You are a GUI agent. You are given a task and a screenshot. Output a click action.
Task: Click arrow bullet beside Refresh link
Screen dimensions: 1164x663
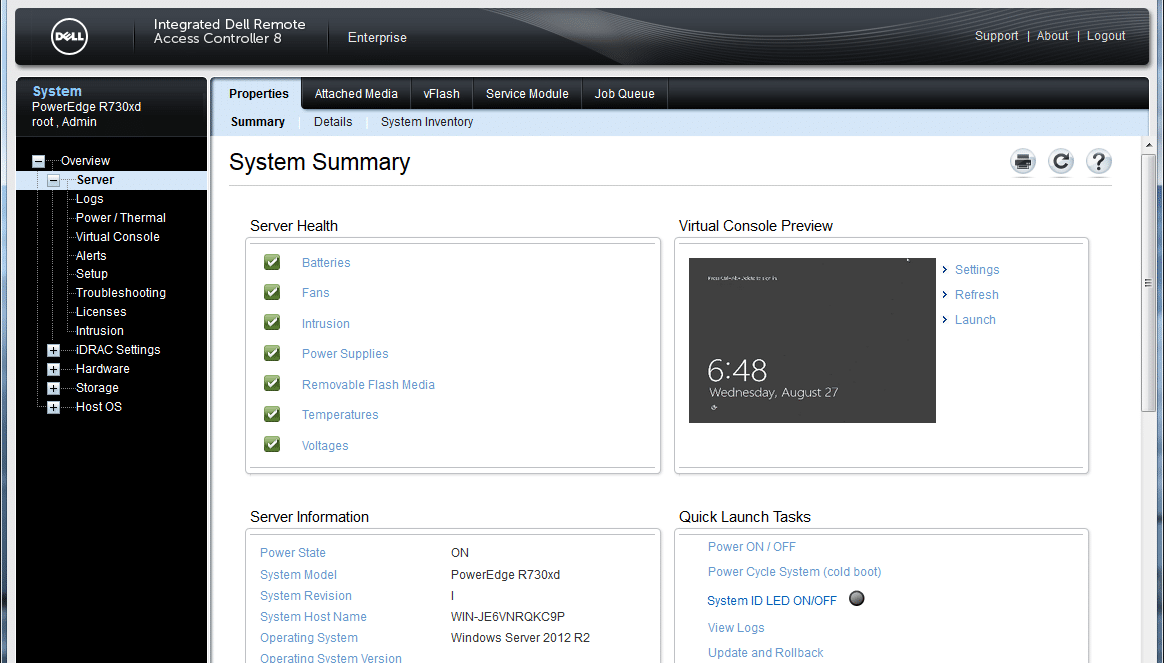point(945,295)
